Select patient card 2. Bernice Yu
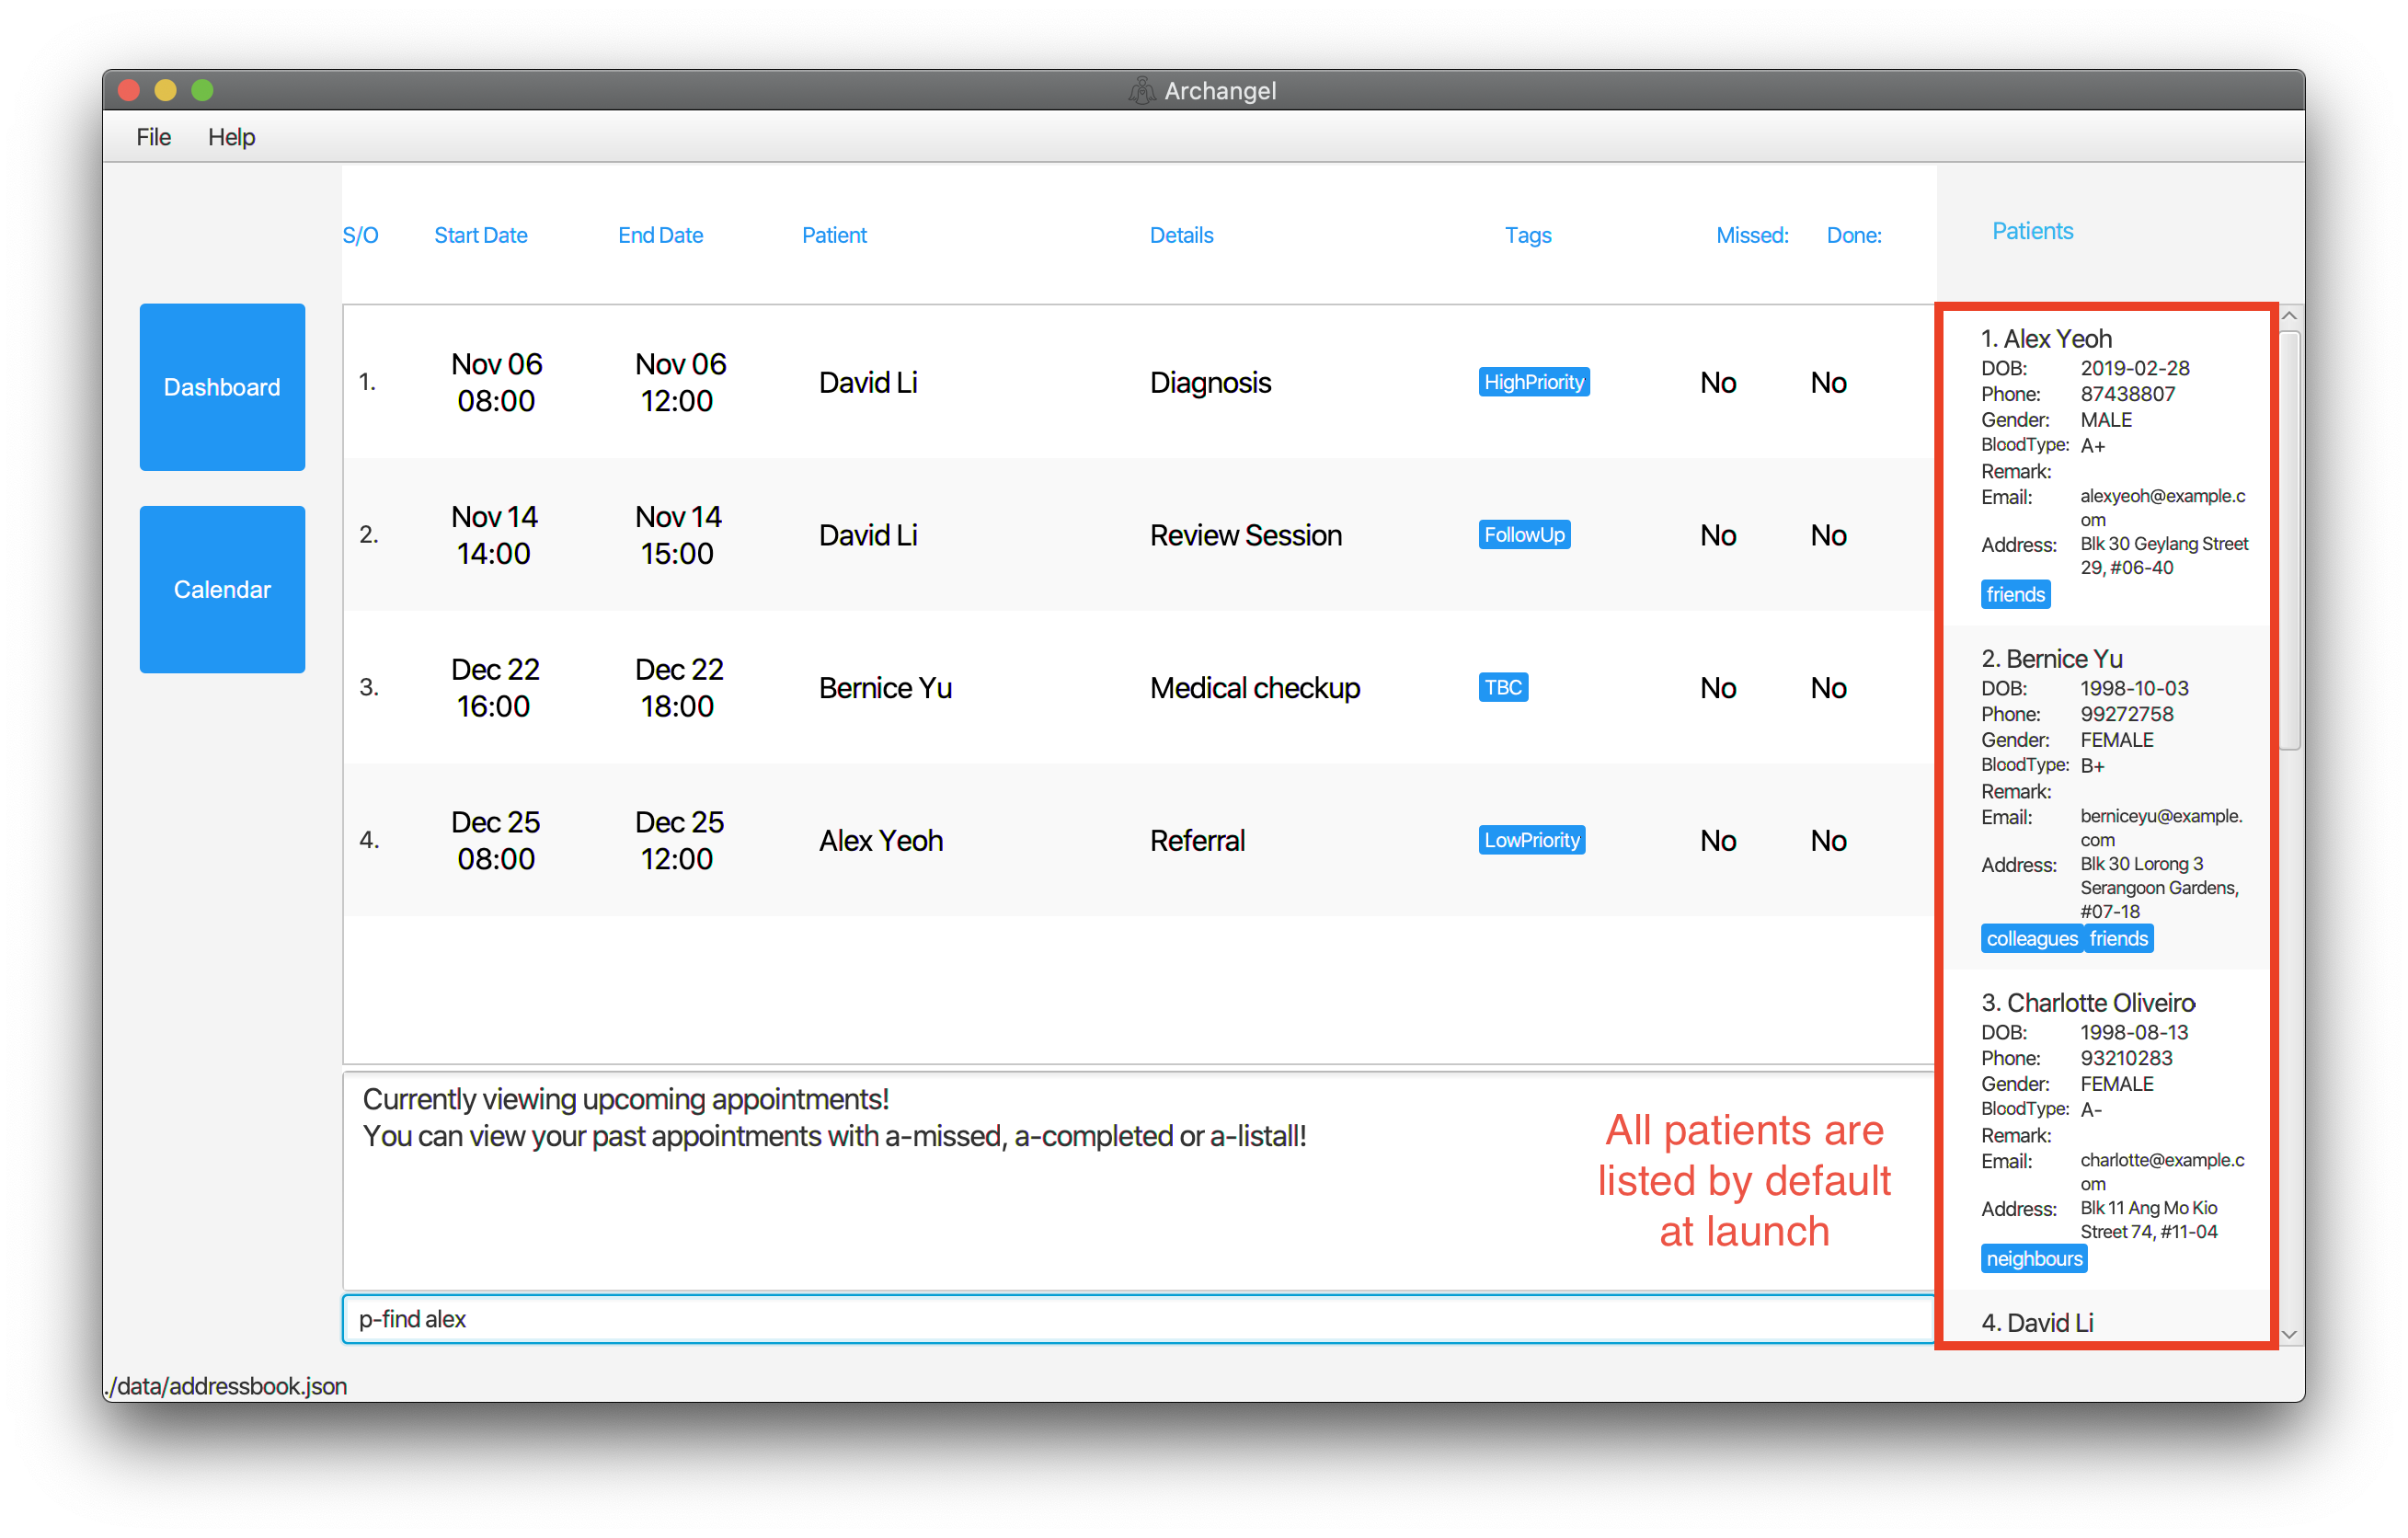 click(2106, 797)
